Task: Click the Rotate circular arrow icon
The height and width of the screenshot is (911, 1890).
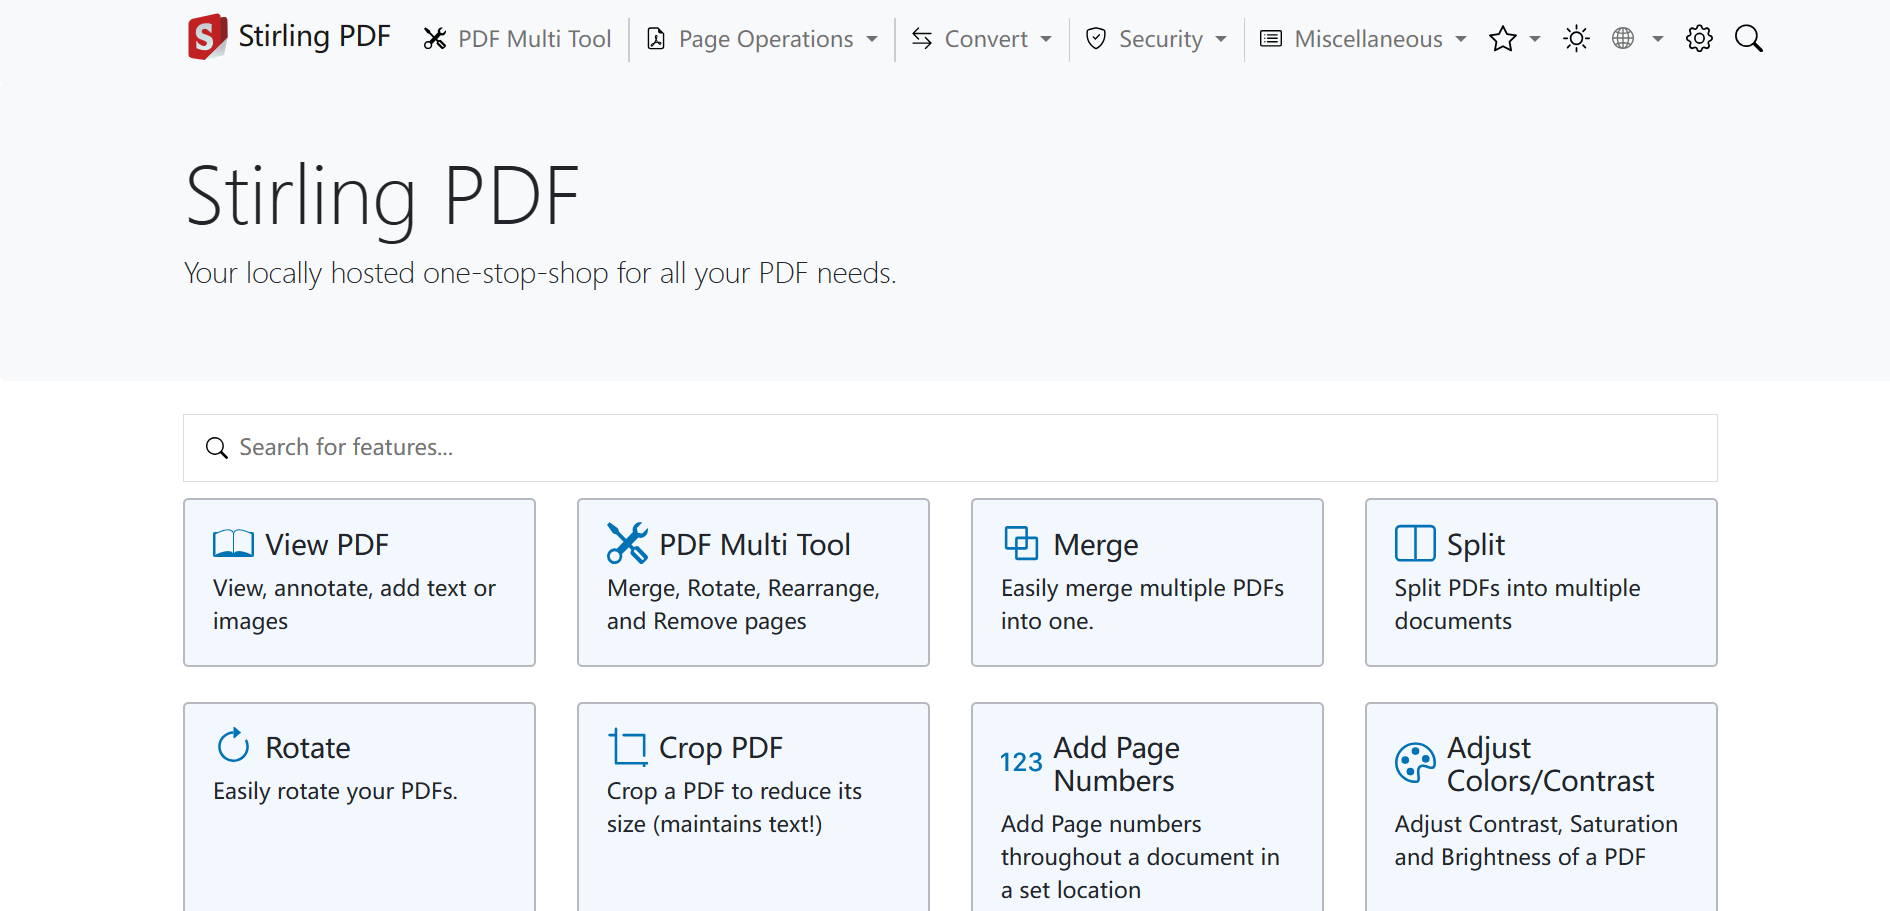Action: pos(233,746)
